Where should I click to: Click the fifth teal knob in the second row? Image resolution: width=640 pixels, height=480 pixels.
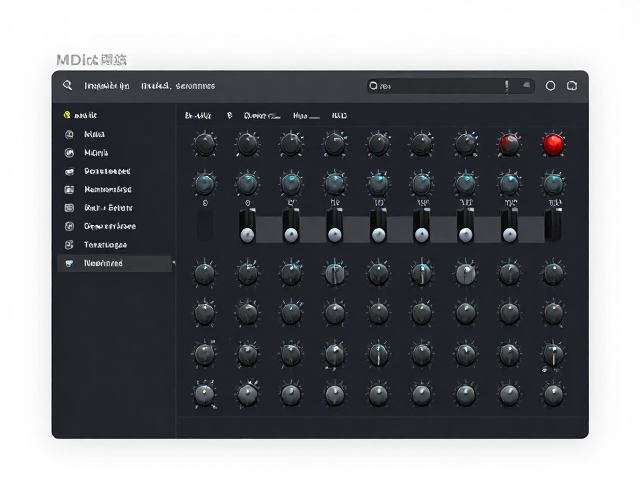[x=378, y=184]
